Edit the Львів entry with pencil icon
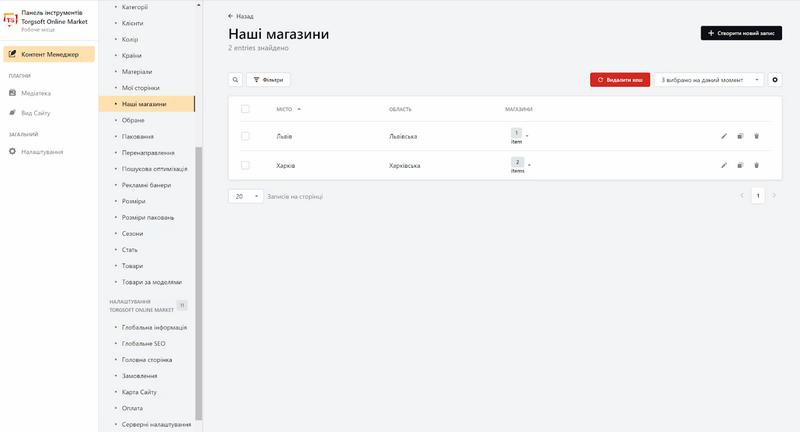The height and width of the screenshot is (432, 800). (x=723, y=136)
